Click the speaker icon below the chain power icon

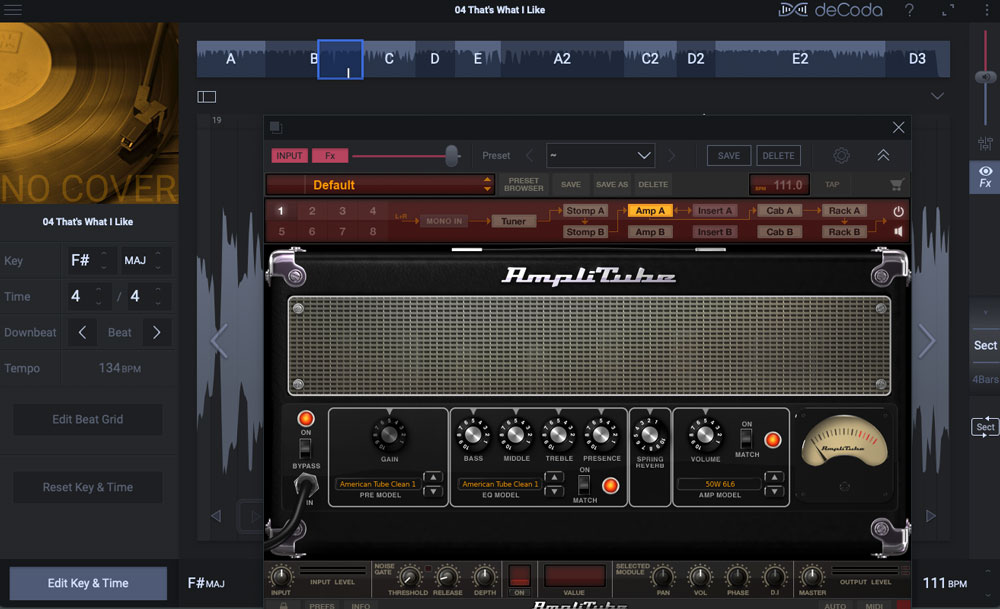tap(898, 231)
